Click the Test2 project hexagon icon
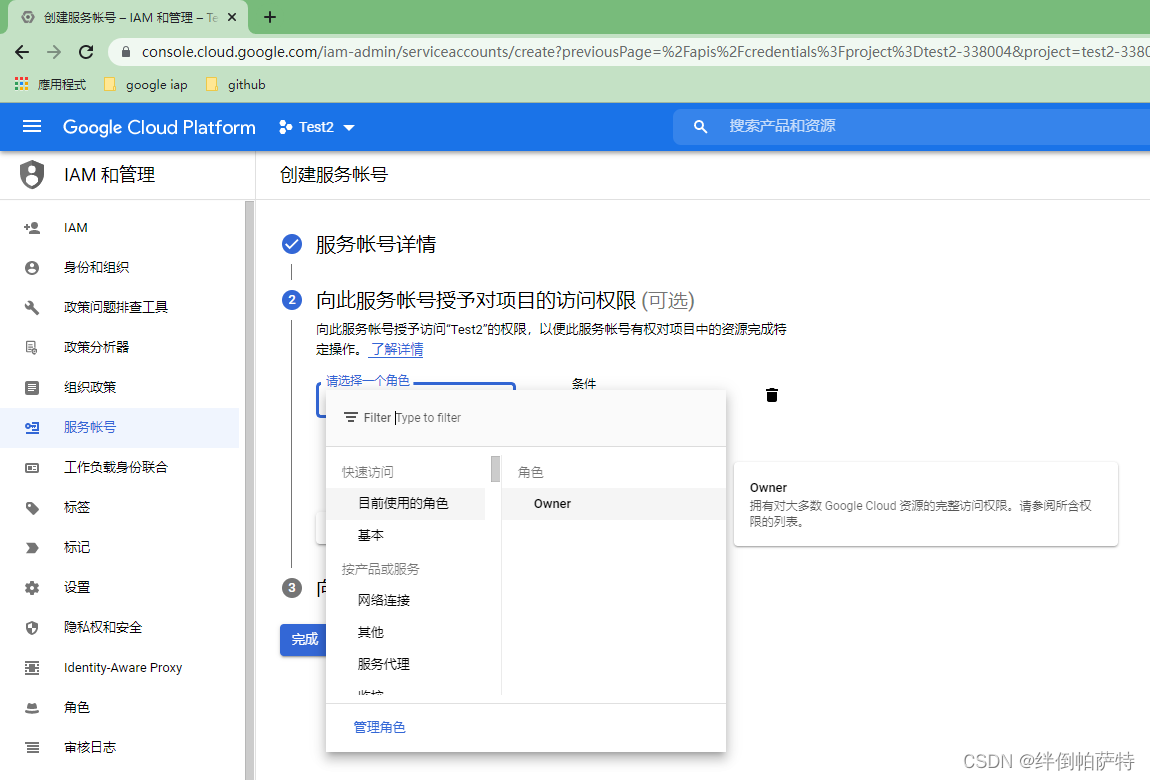The image size is (1150, 780). click(285, 127)
